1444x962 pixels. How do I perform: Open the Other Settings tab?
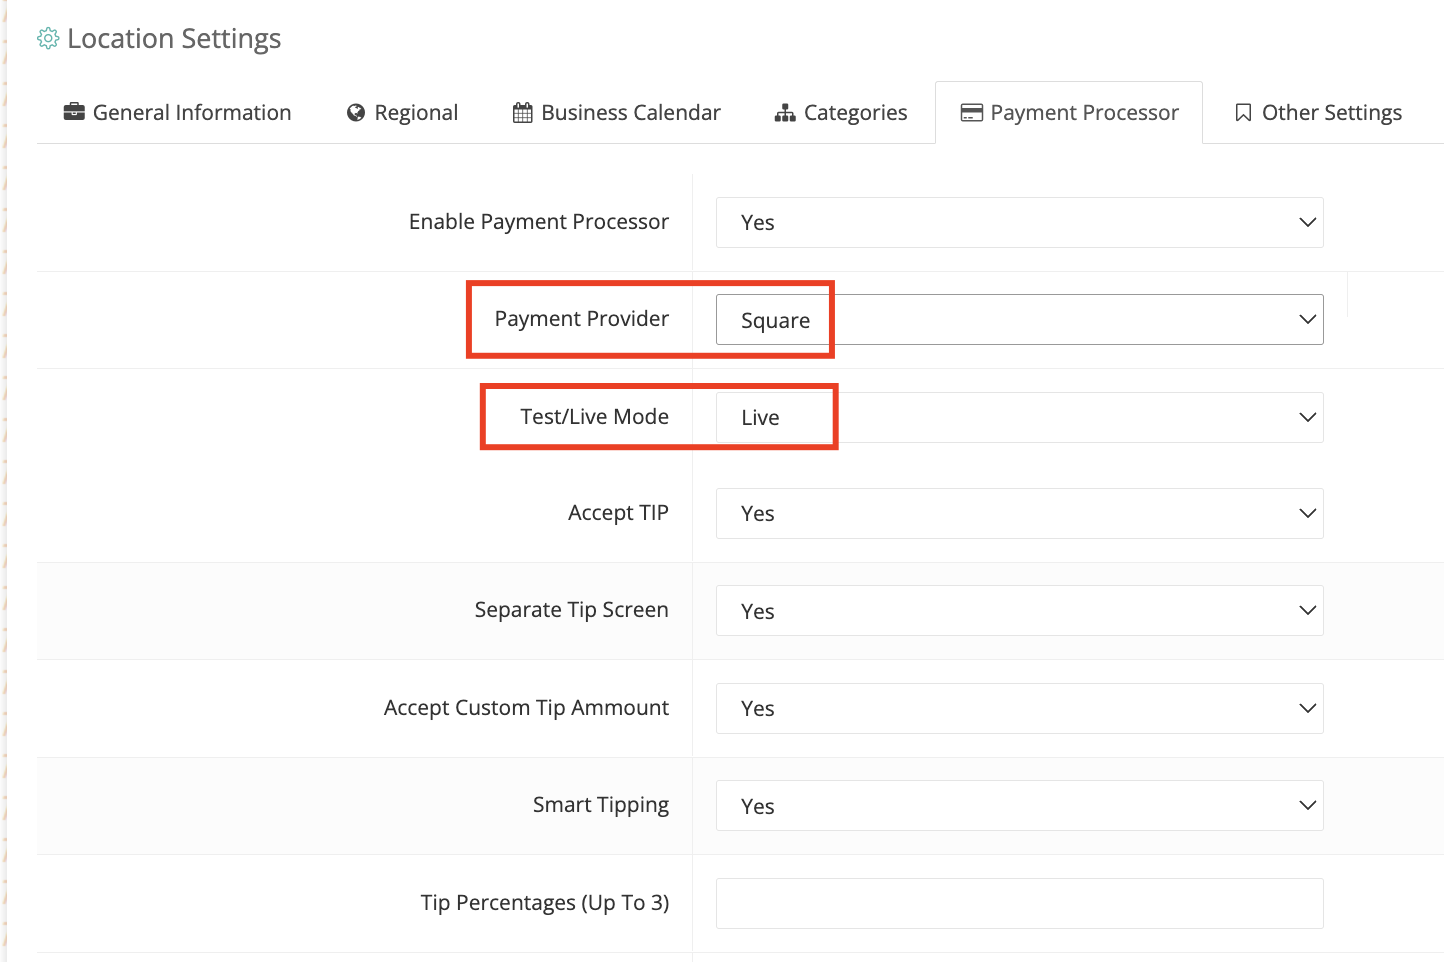click(x=1319, y=113)
